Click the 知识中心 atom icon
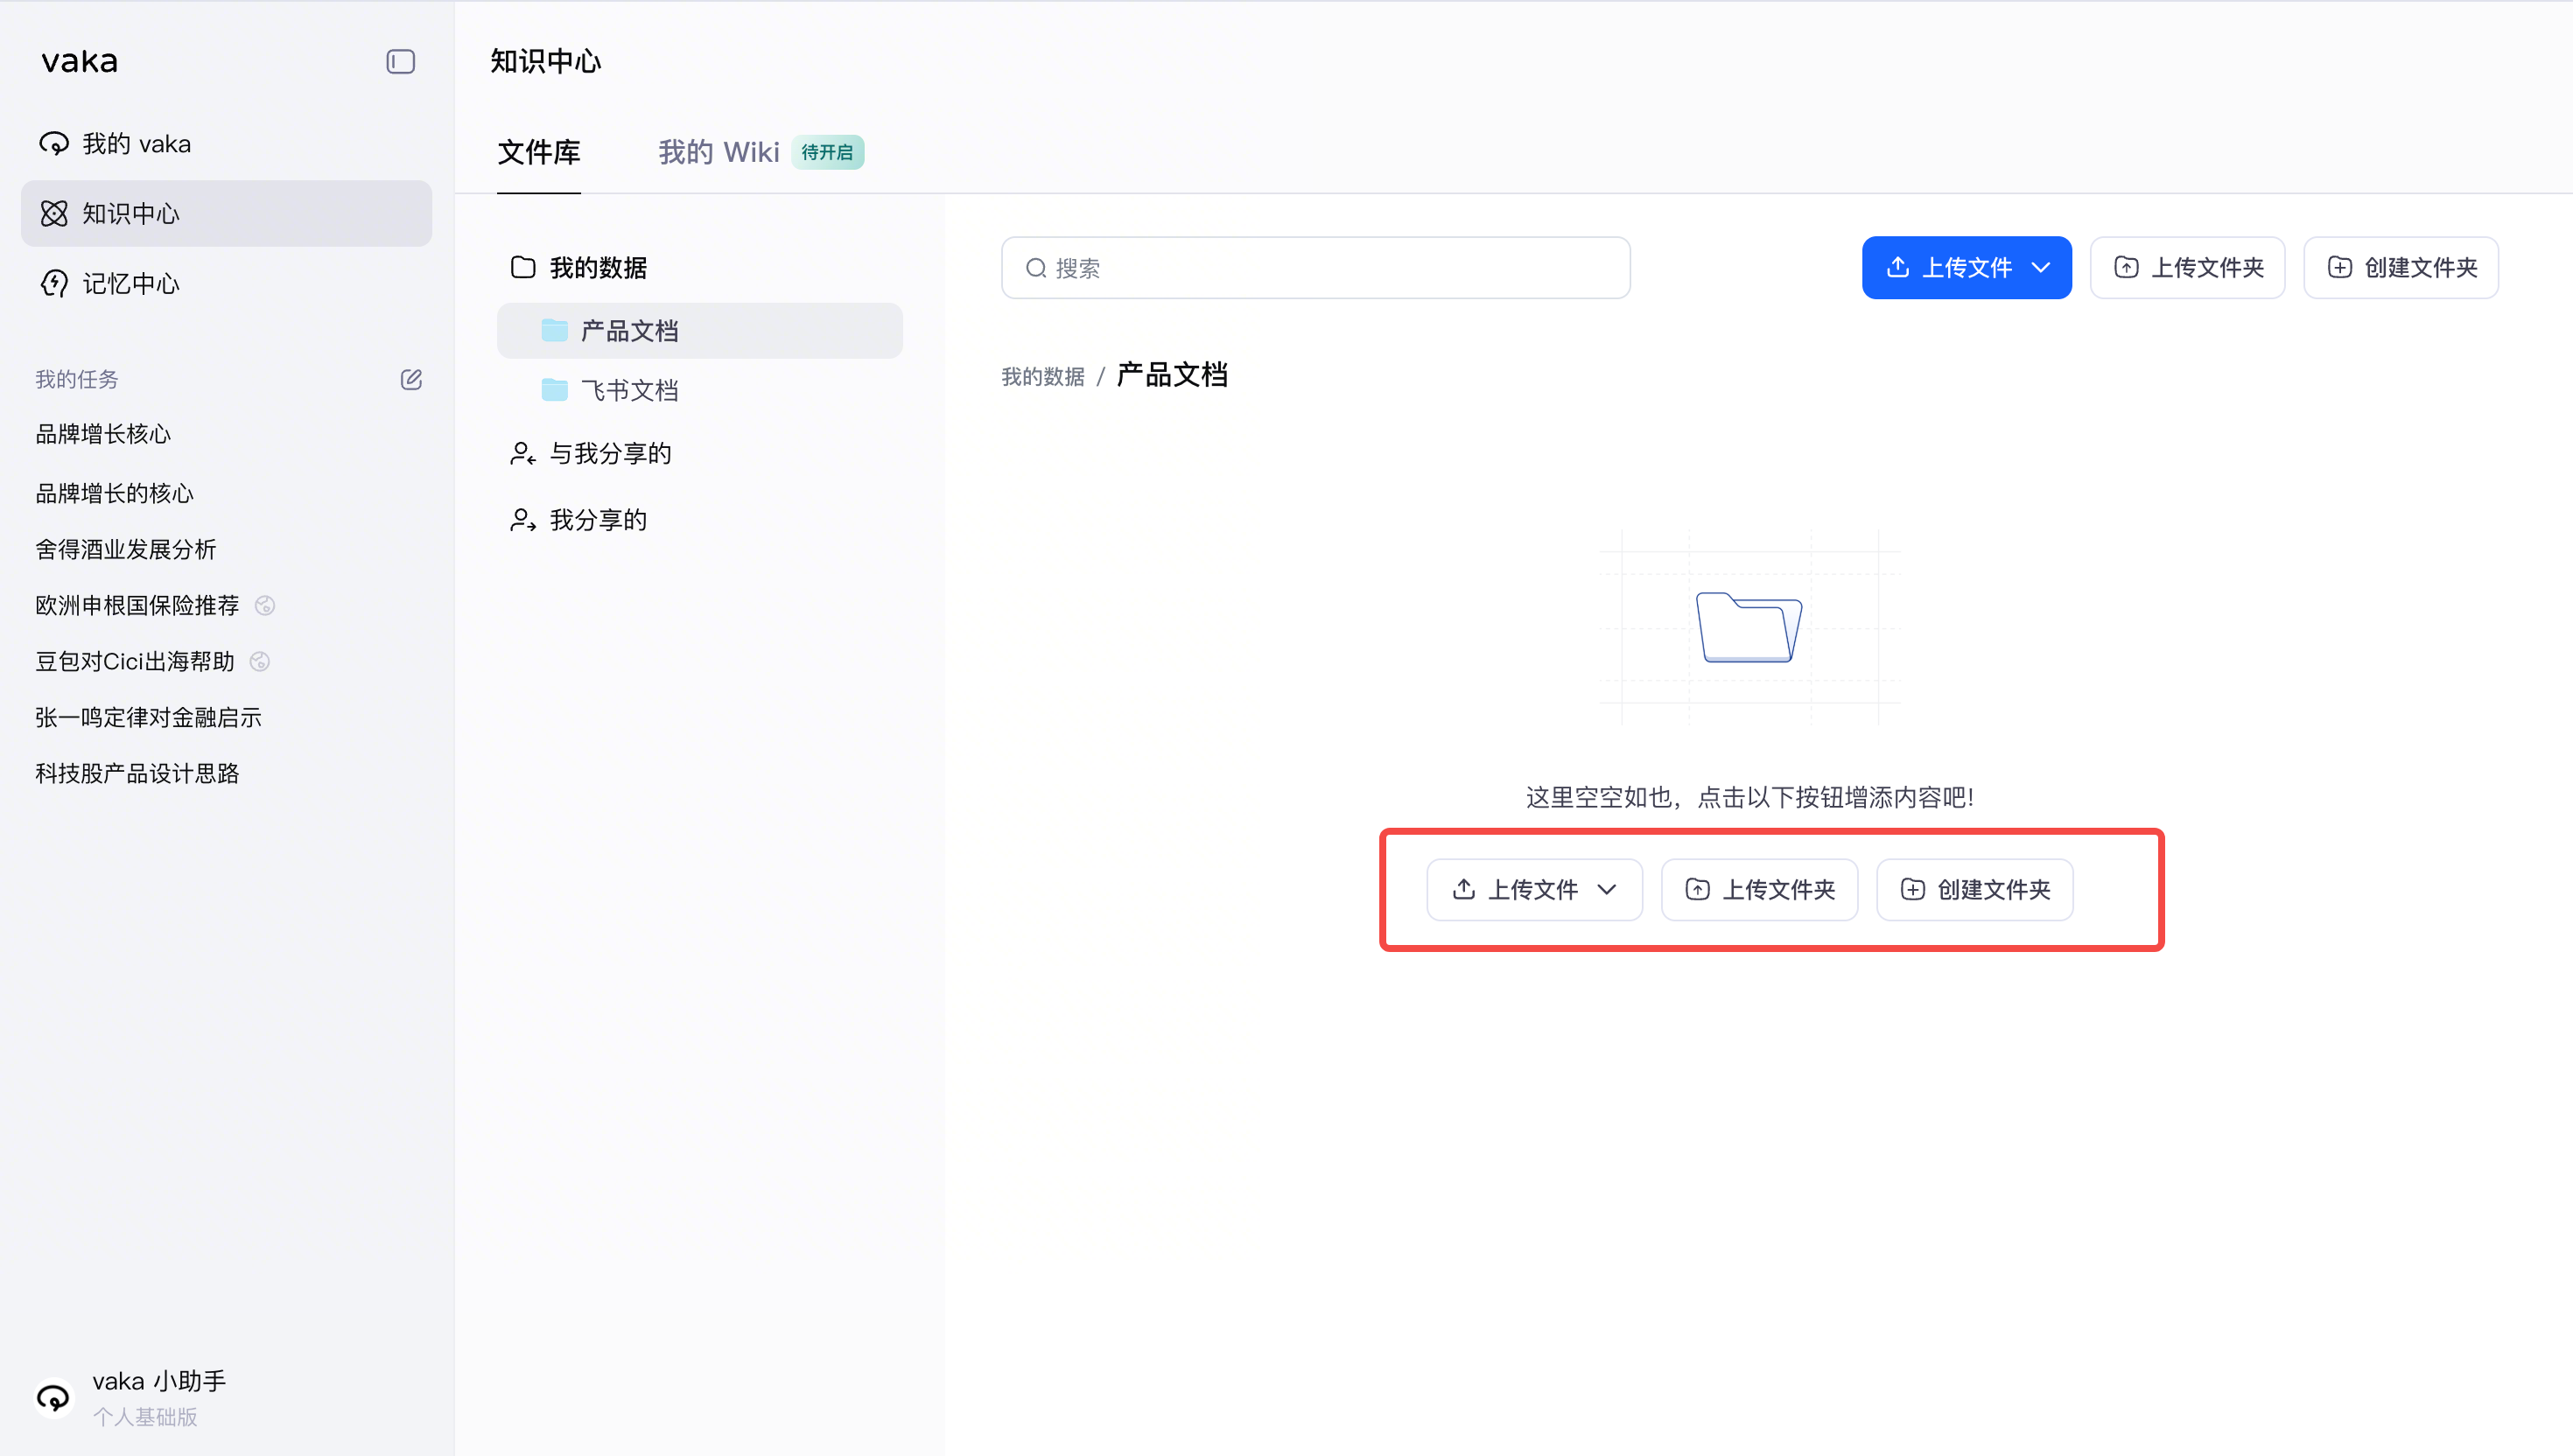This screenshot has width=2573, height=1456. pyautogui.click(x=54, y=214)
